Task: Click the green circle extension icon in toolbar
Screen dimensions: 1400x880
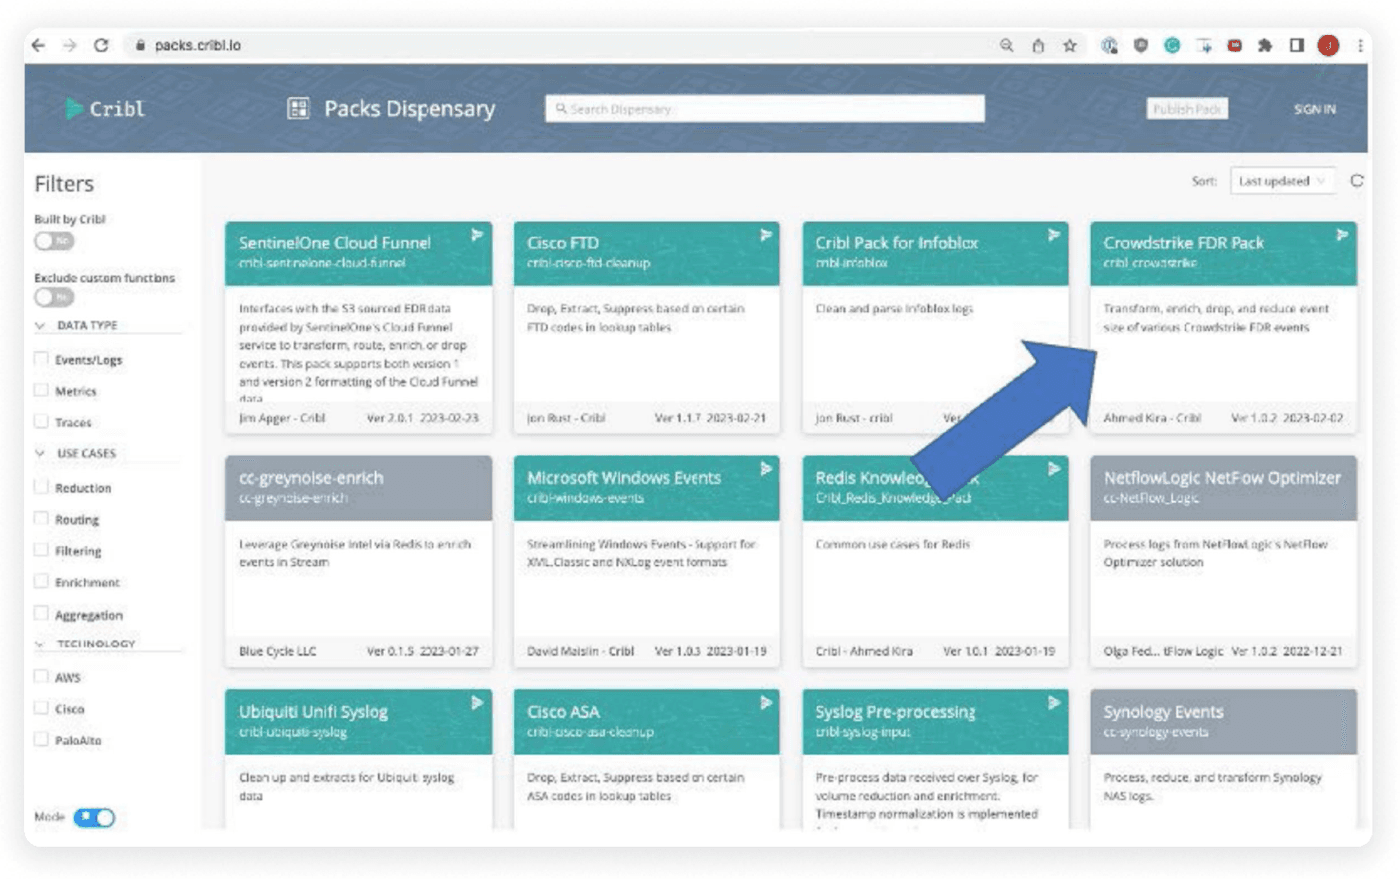Action: tap(1172, 45)
